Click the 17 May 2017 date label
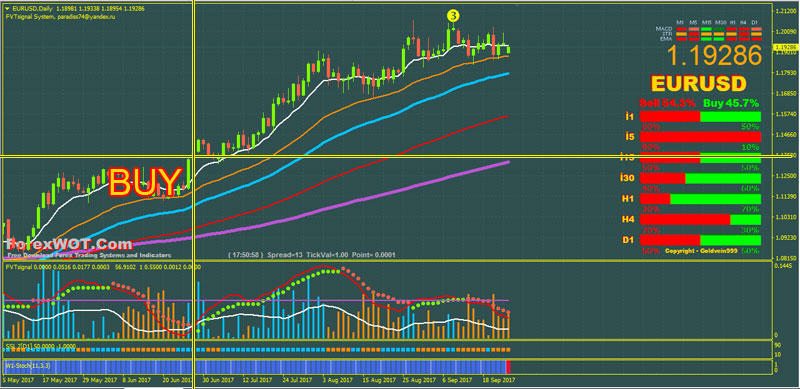 (59, 380)
